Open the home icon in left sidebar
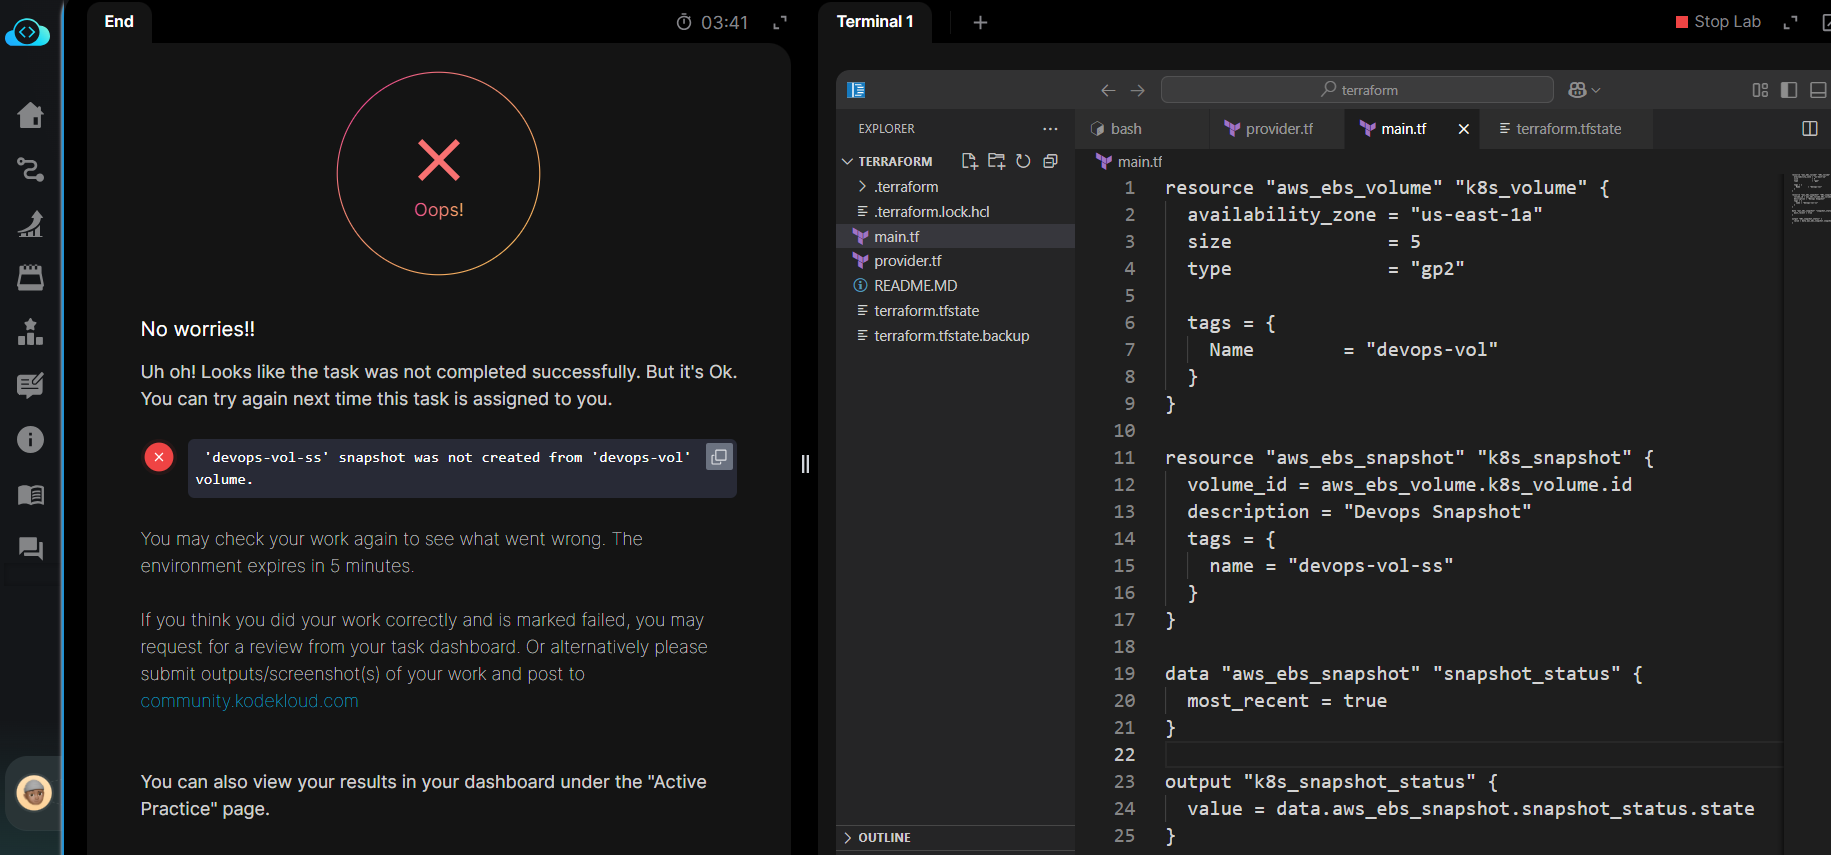The image size is (1831, 855). pyautogui.click(x=30, y=116)
